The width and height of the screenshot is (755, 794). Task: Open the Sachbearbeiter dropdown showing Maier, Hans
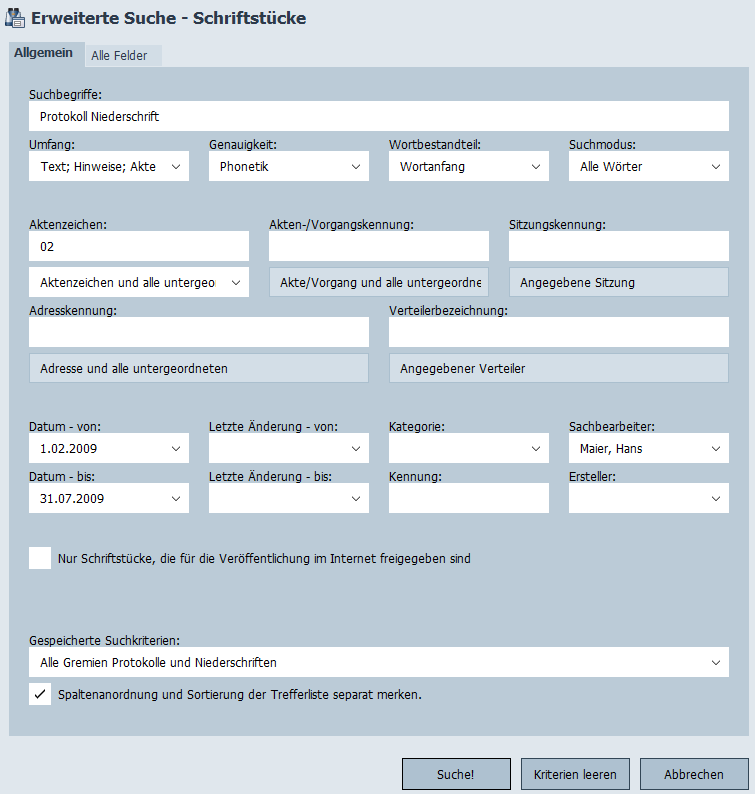tap(648, 449)
